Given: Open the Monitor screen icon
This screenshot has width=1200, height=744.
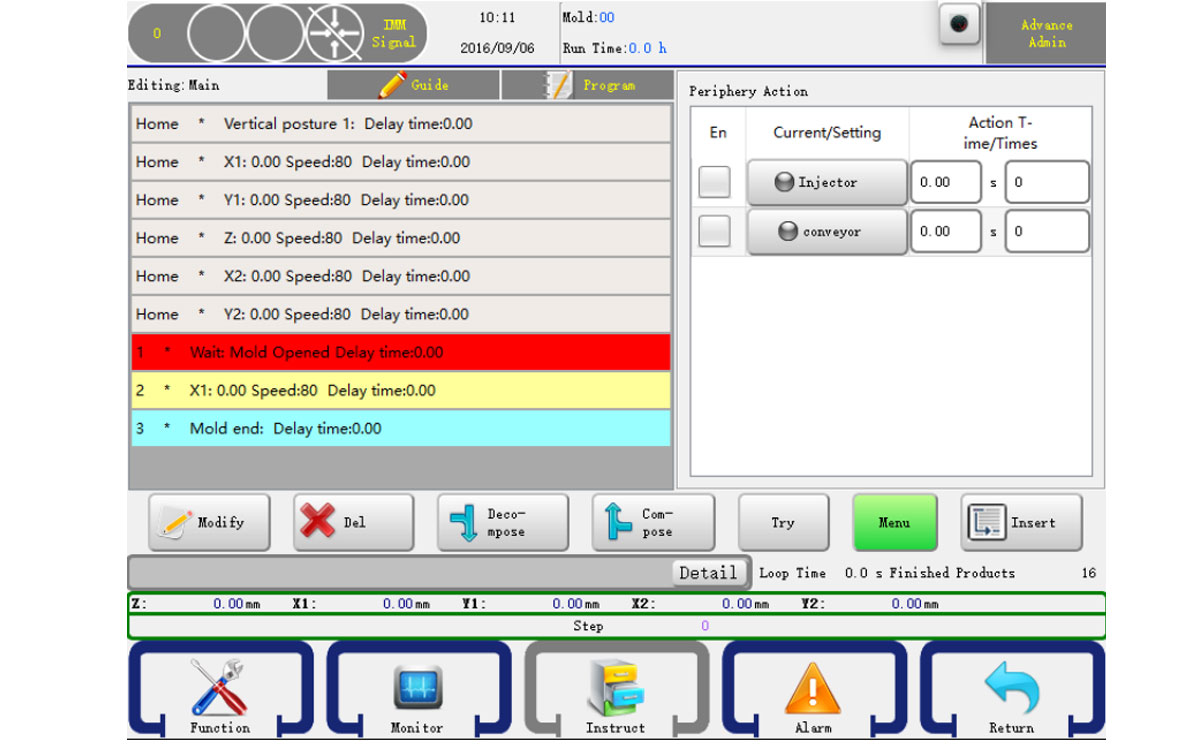Looking at the screenshot, I should [x=416, y=690].
